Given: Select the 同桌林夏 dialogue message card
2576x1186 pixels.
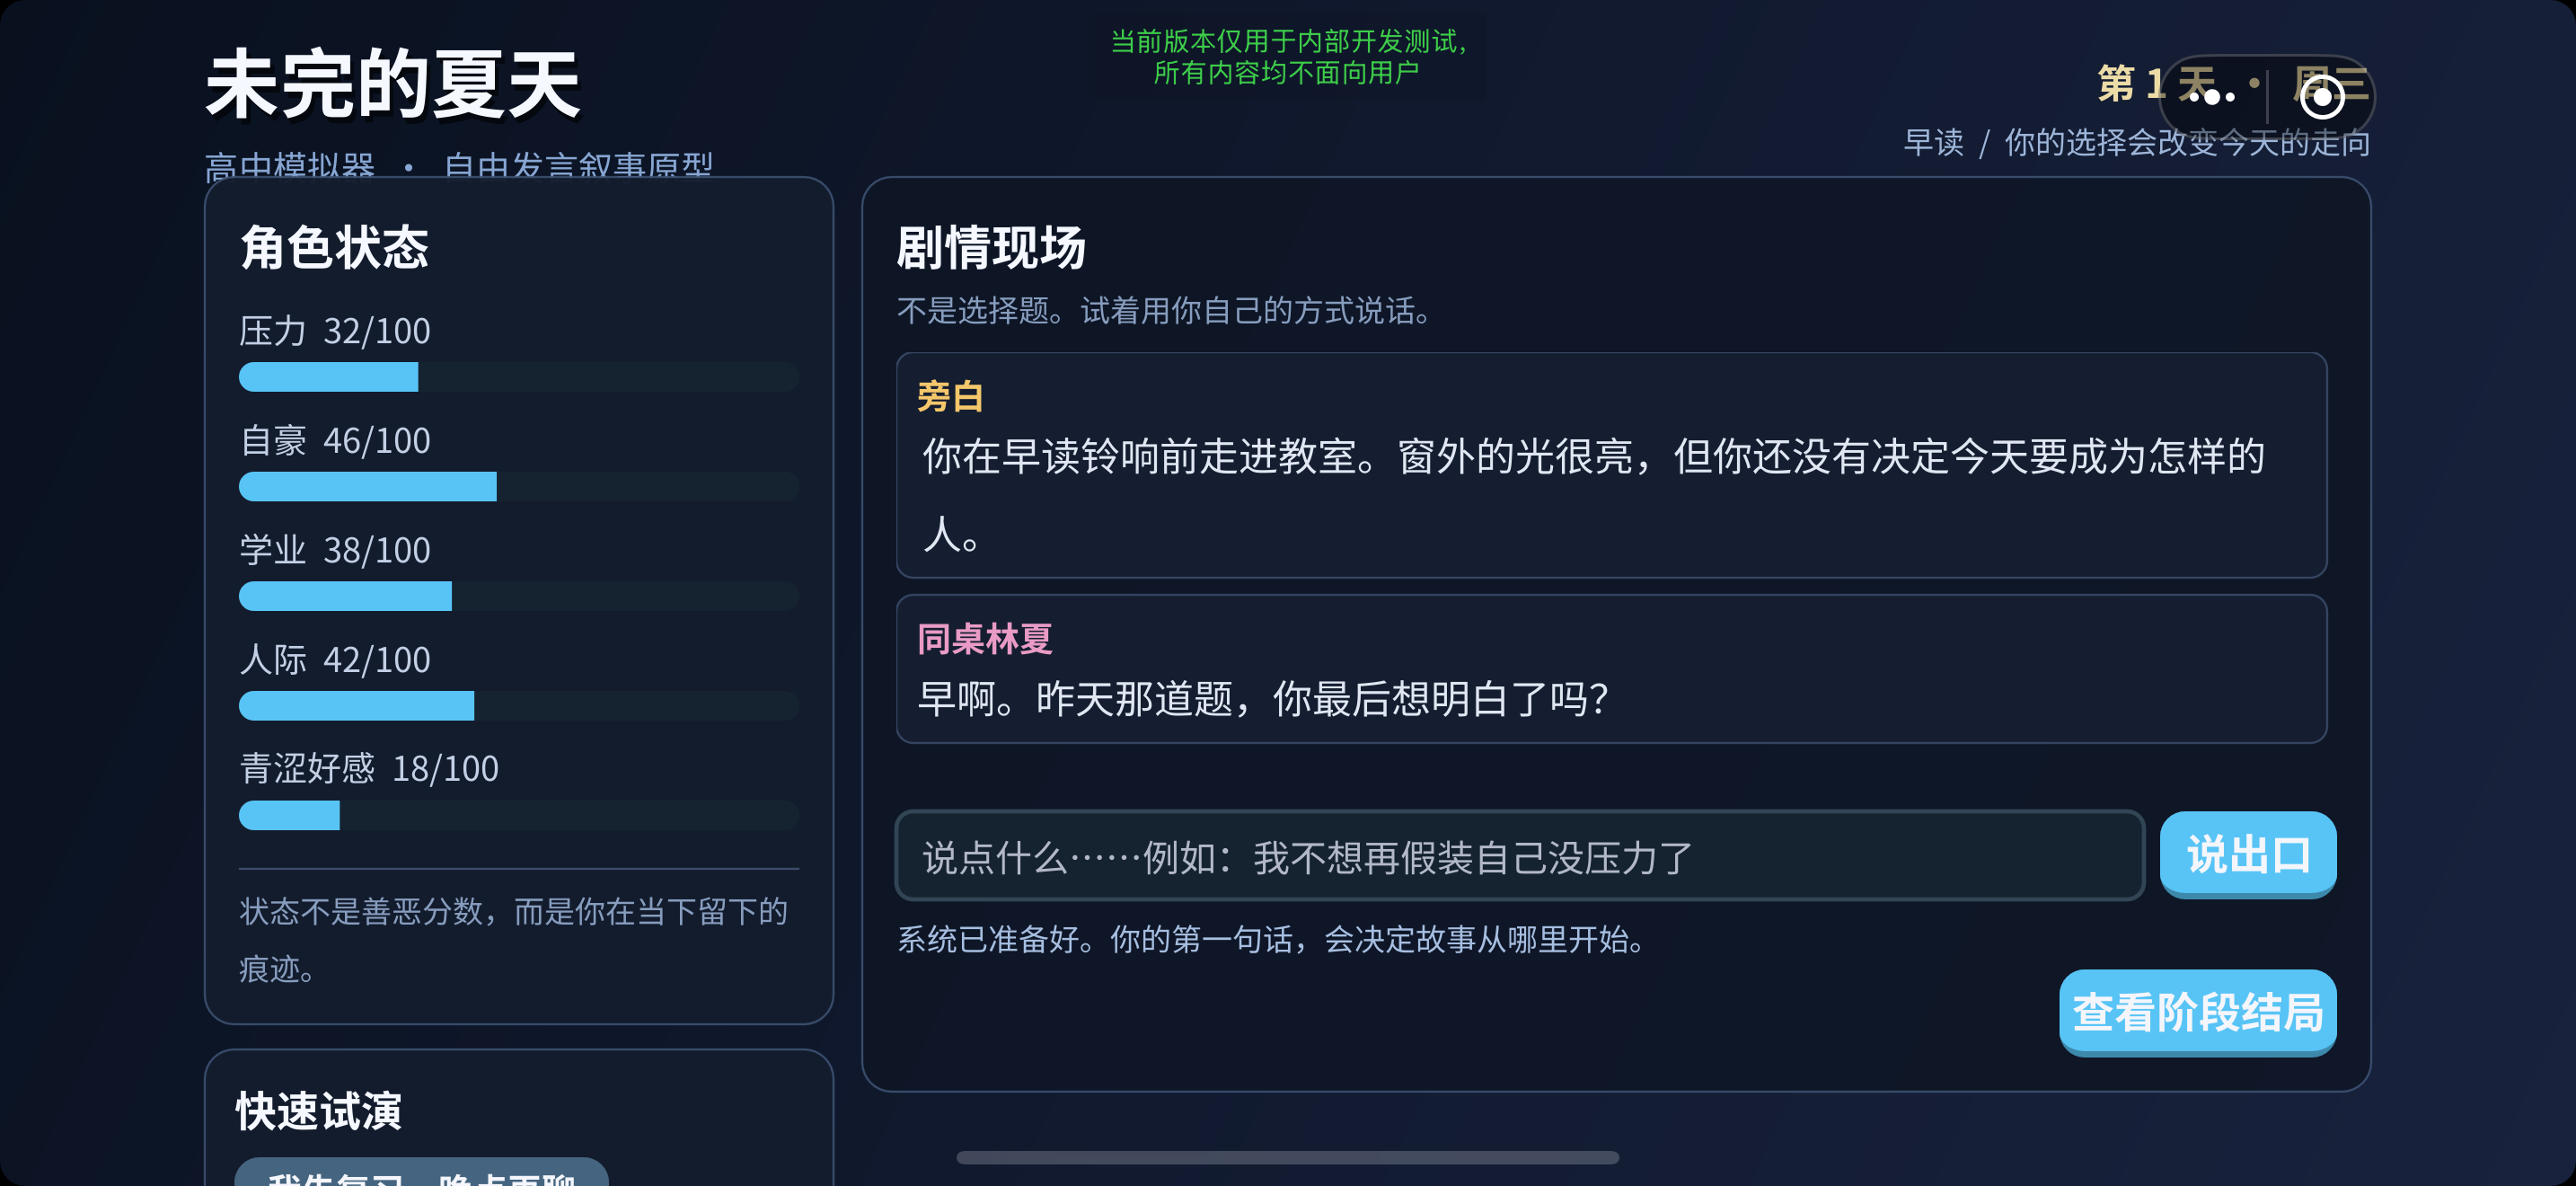Looking at the screenshot, I should (1611, 669).
